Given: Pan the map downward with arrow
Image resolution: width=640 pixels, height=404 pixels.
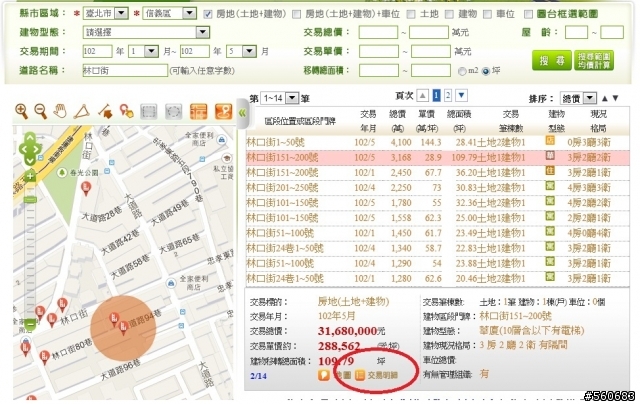Looking at the screenshot, I should point(30,160).
